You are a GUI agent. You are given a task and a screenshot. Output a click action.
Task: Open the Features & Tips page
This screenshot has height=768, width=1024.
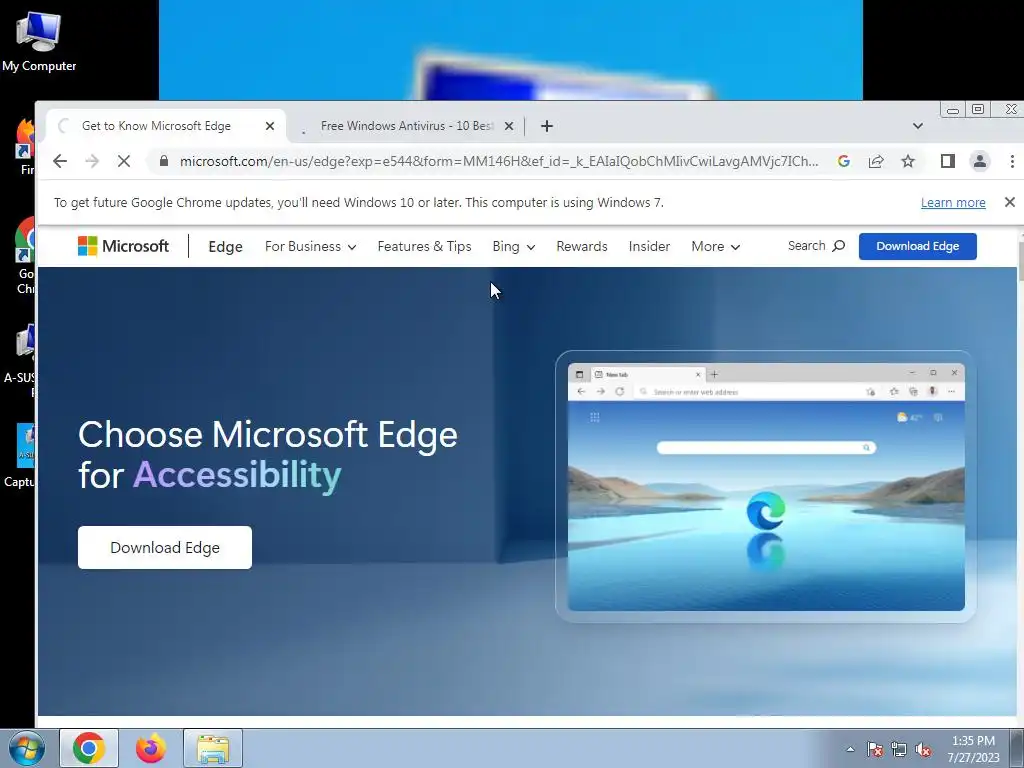(x=424, y=246)
